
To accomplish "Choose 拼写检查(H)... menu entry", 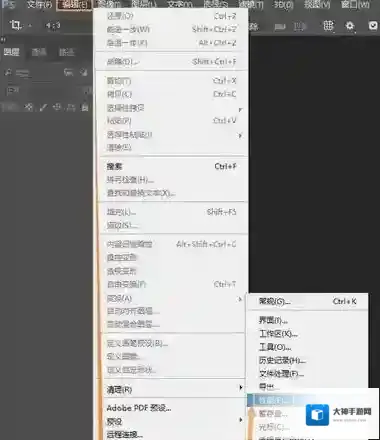I will point(172,180).
